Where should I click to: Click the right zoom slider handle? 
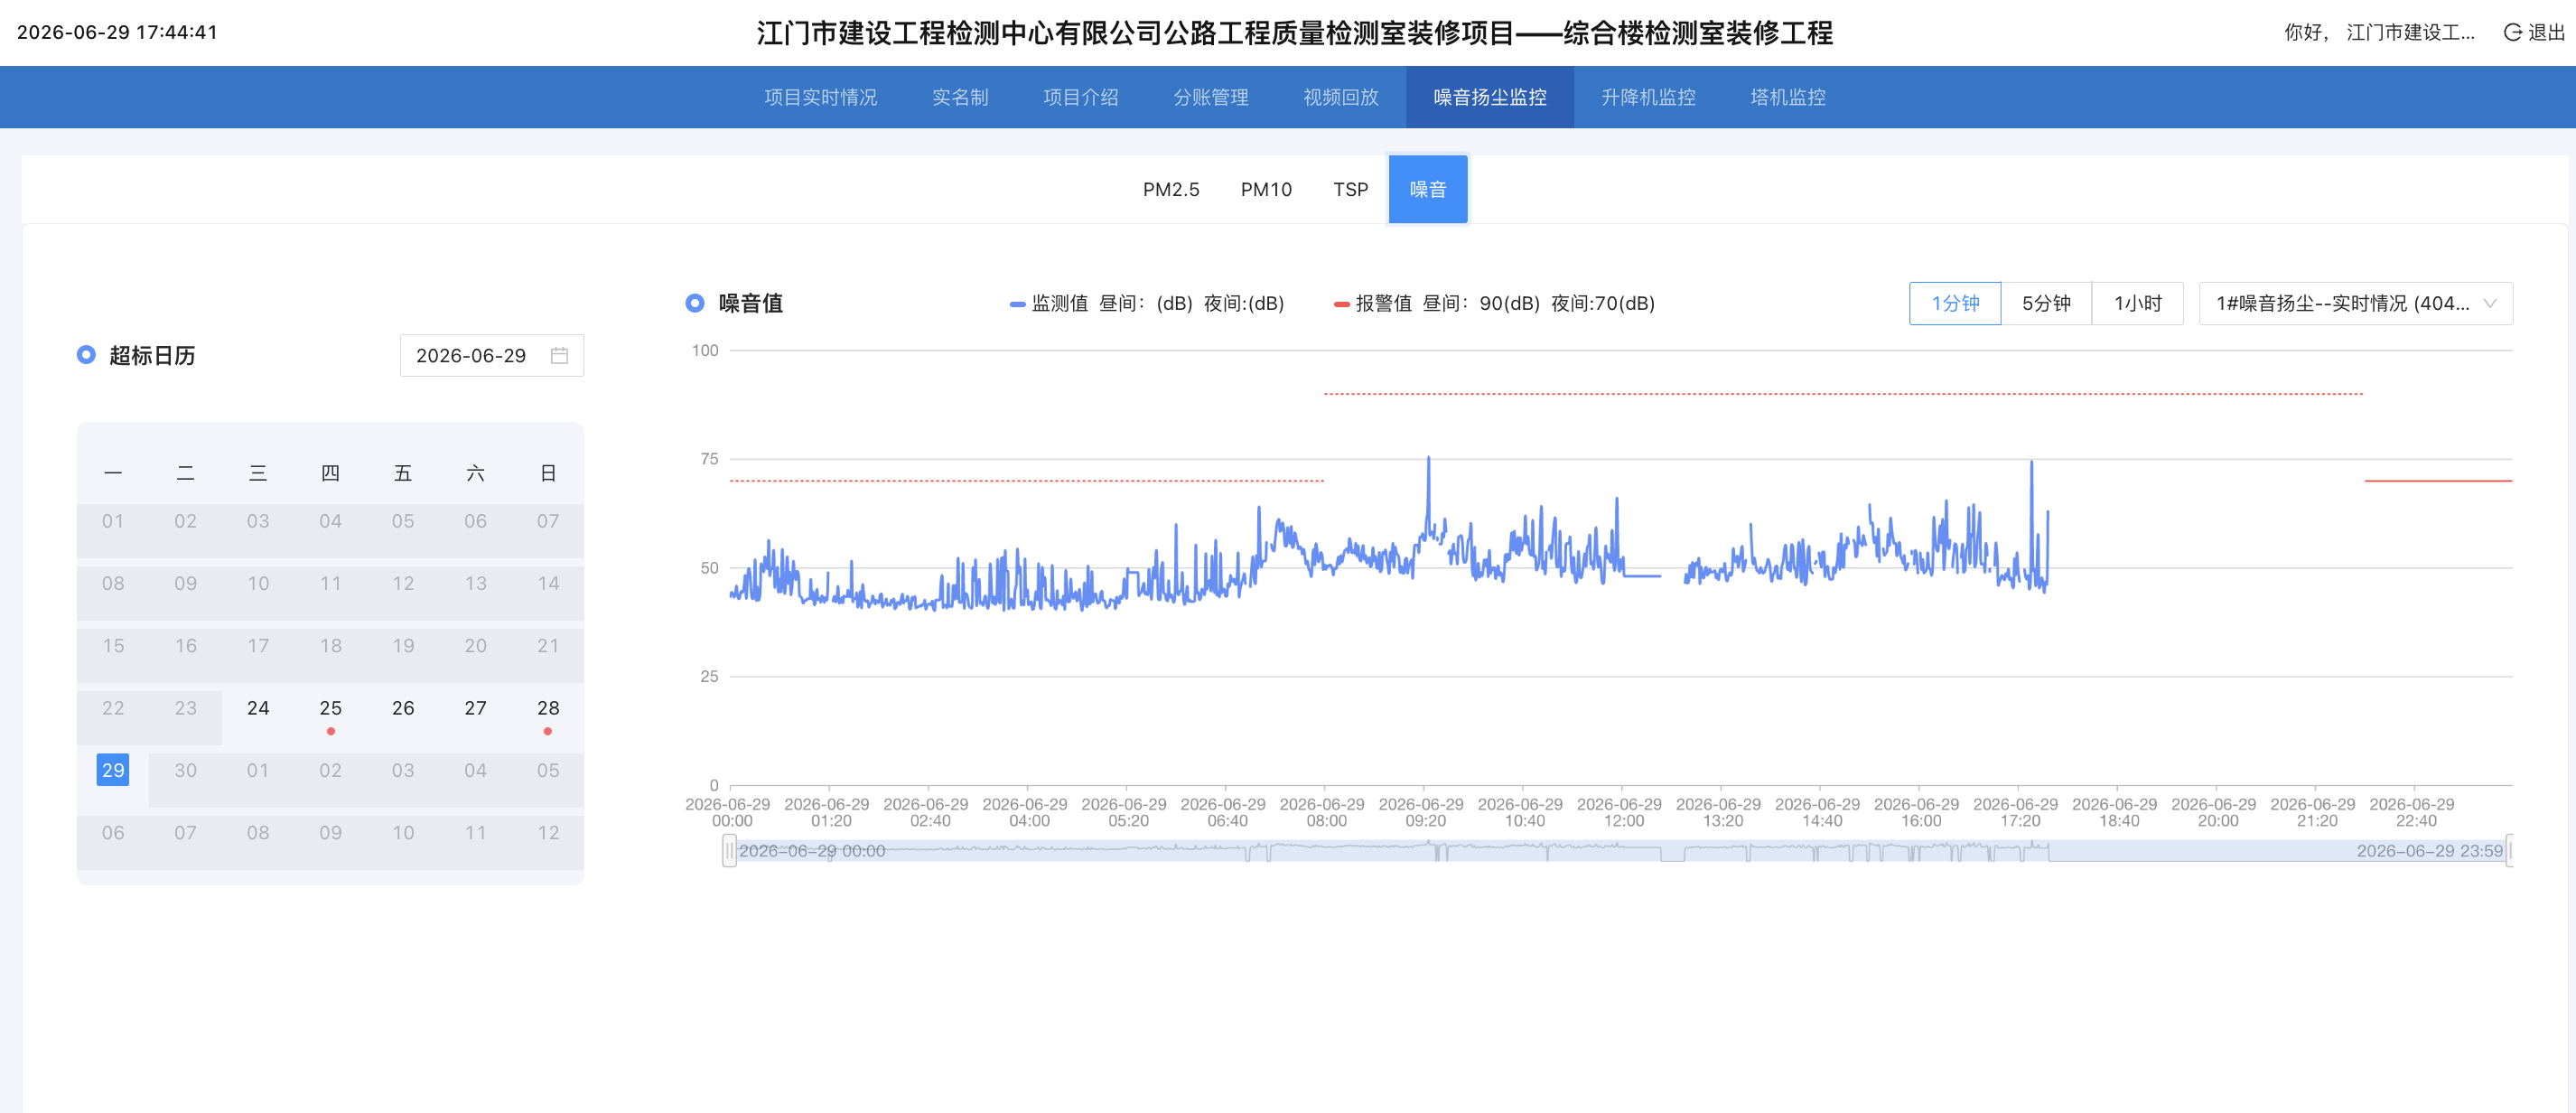(2510, 851)
